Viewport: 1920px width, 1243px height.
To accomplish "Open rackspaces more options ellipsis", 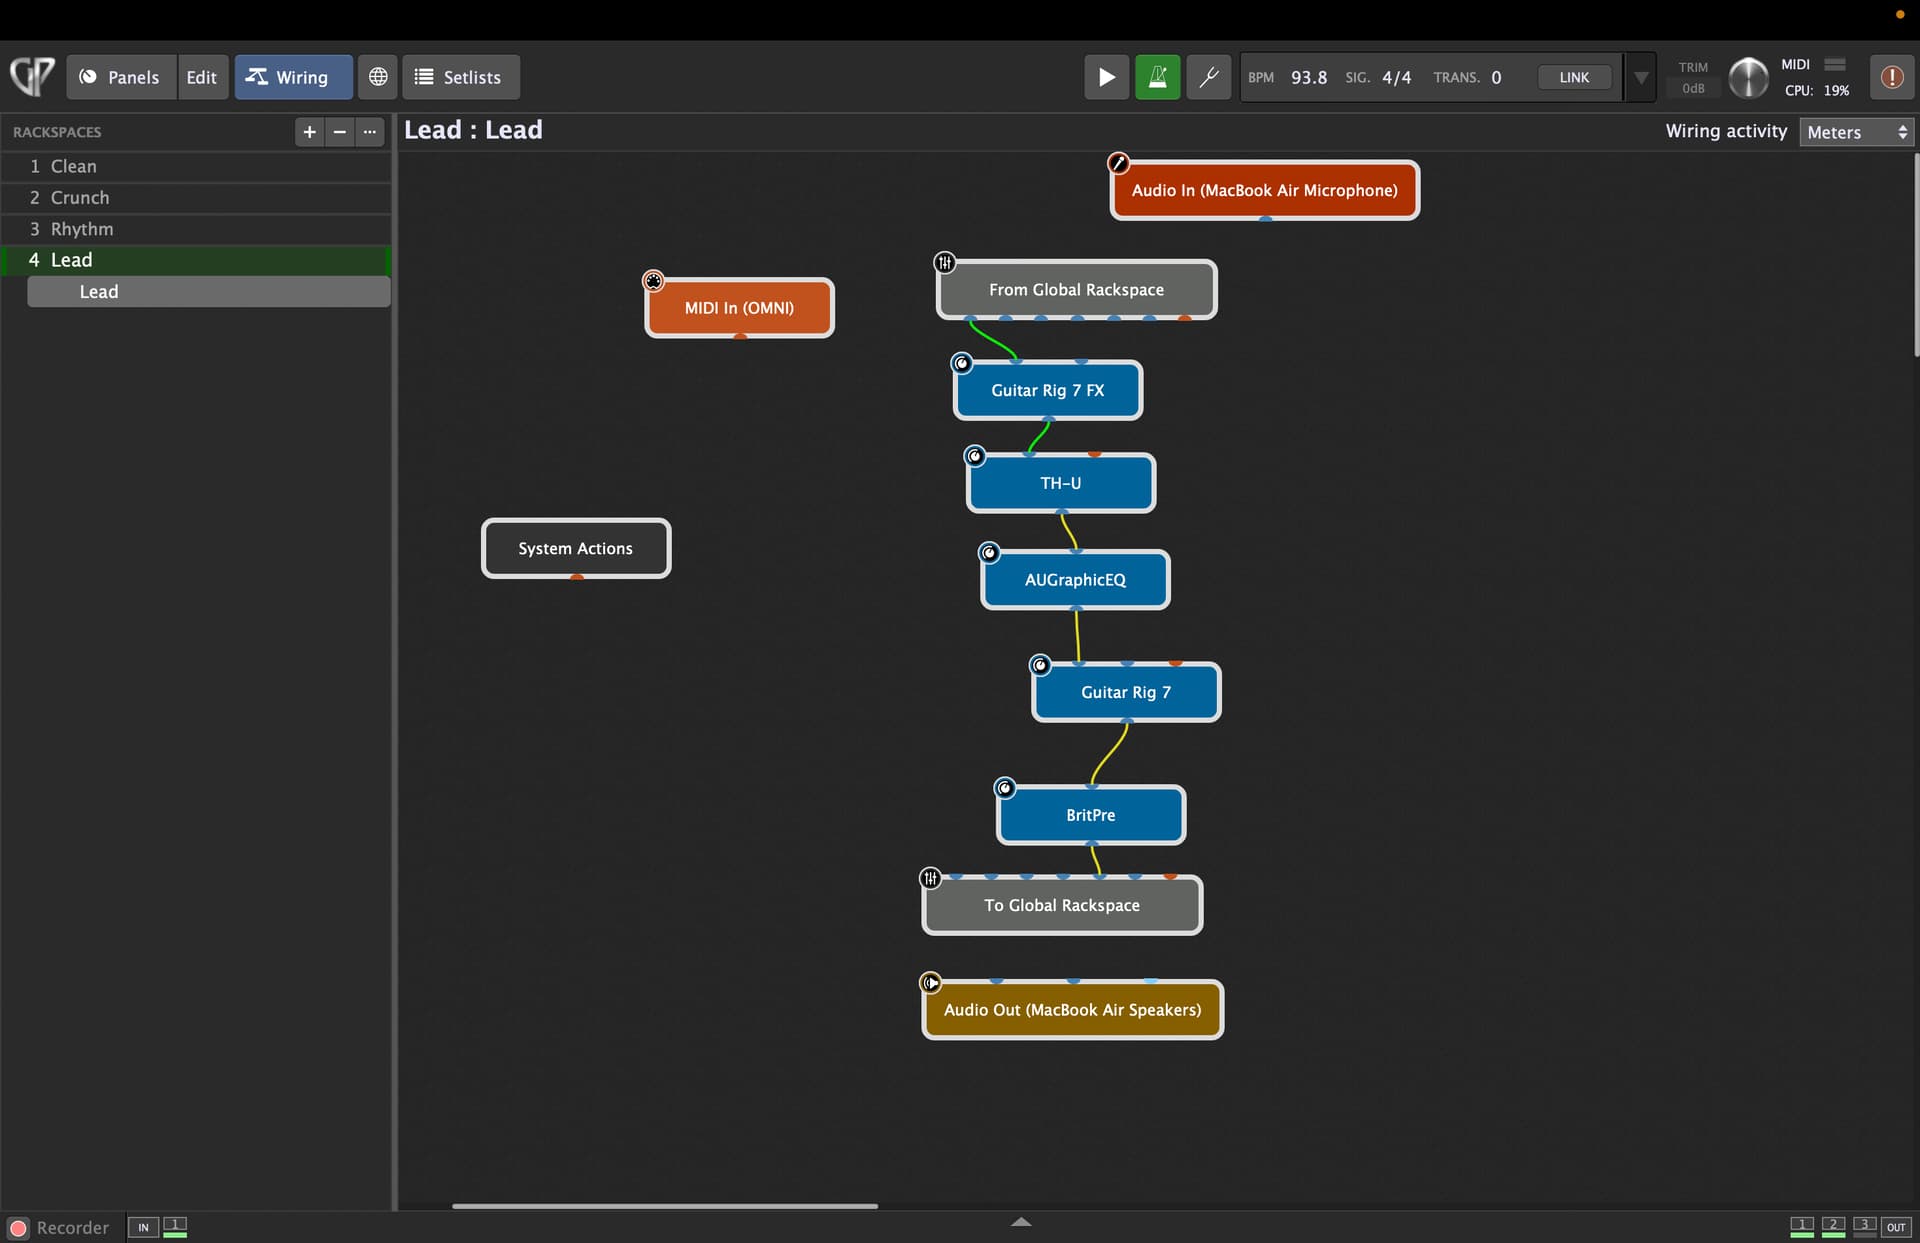I will point(370,132).
